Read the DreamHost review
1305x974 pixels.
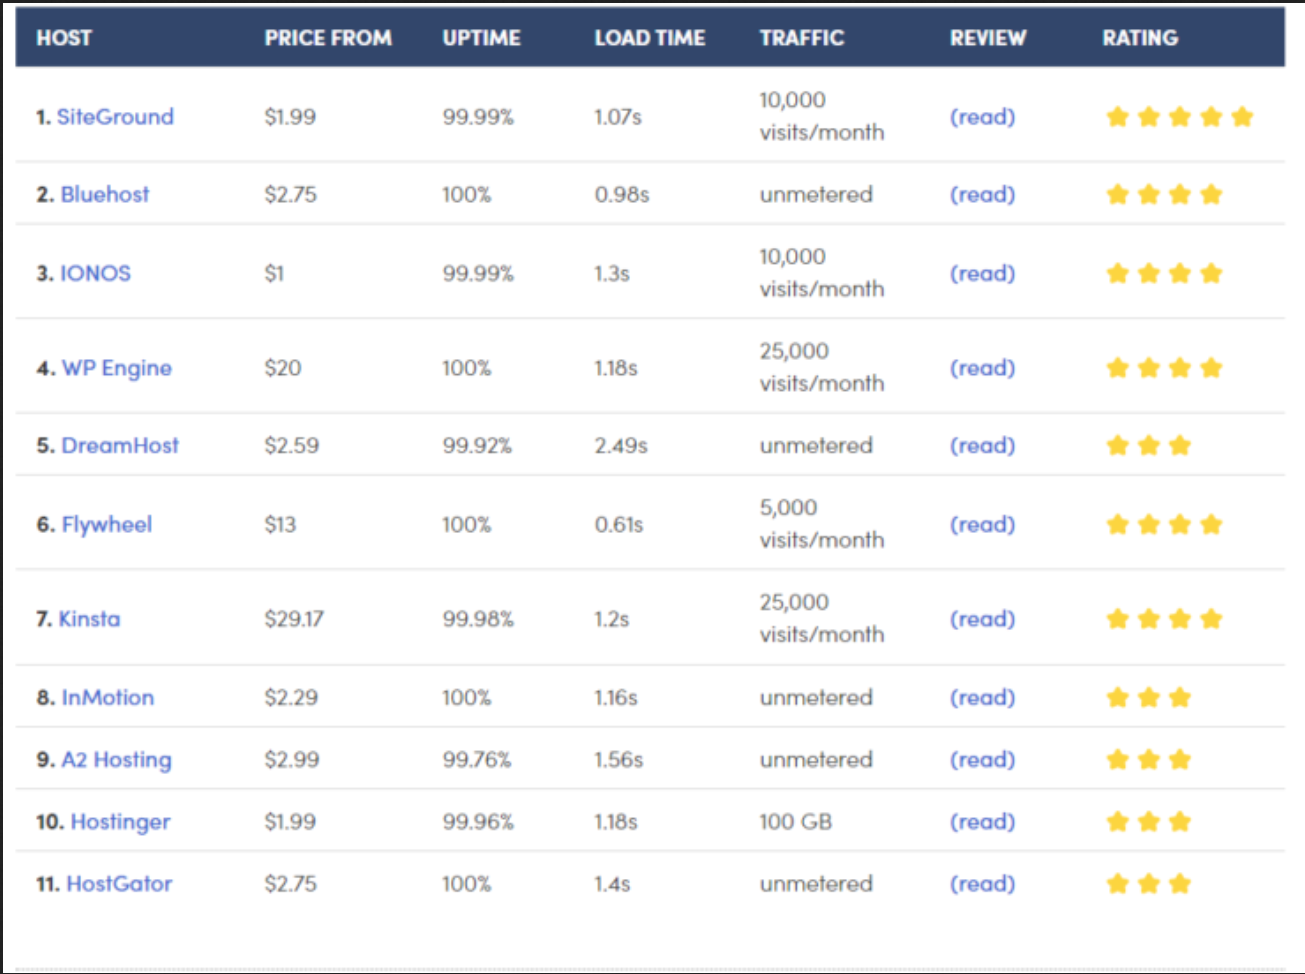pyautogui.click(x=982, y=445)
